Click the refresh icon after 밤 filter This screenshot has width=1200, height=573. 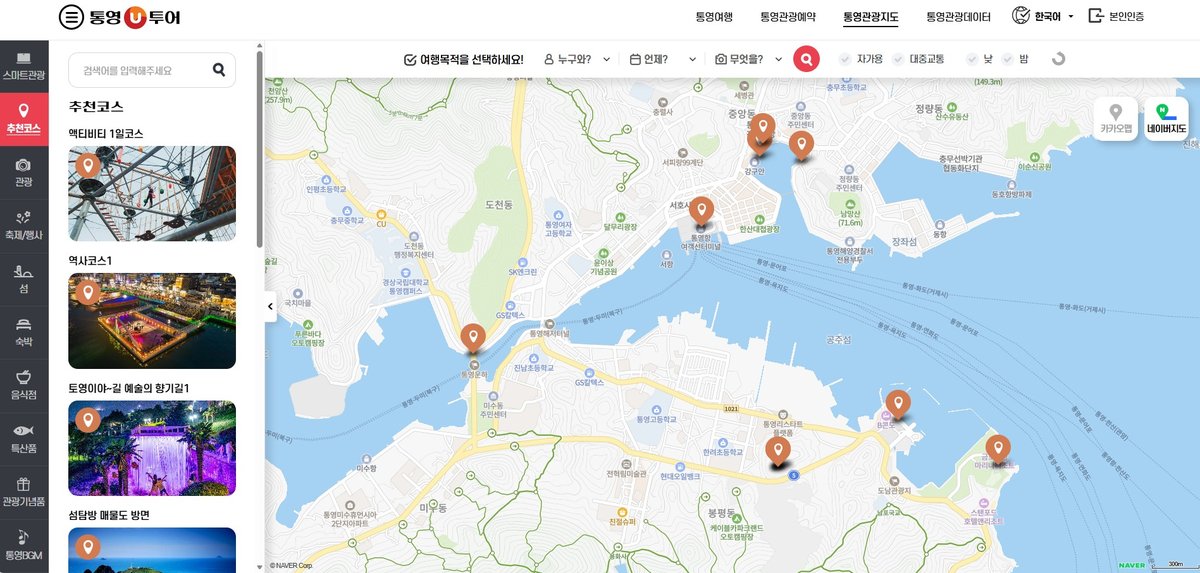point(1059,59)
